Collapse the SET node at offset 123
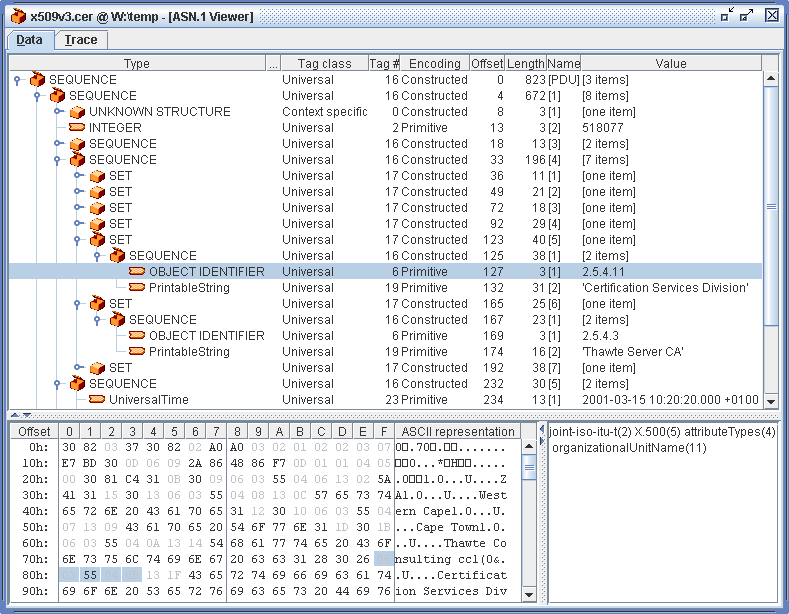This screenshot has height=614, width=789. tap(77, 240)
